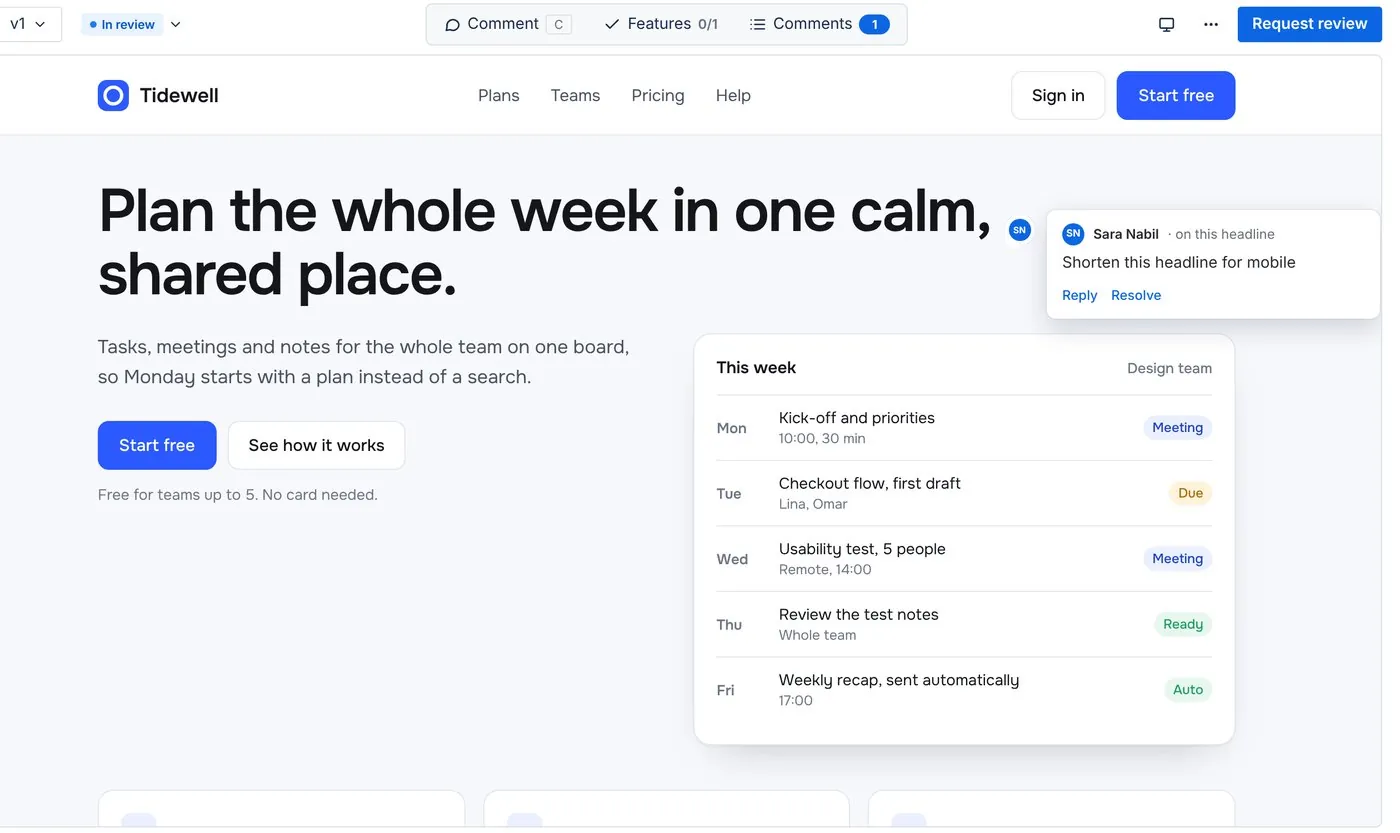Screen dimensions: 1400x833
Task: Resolve the headline comment
Action: (1136, 295)
